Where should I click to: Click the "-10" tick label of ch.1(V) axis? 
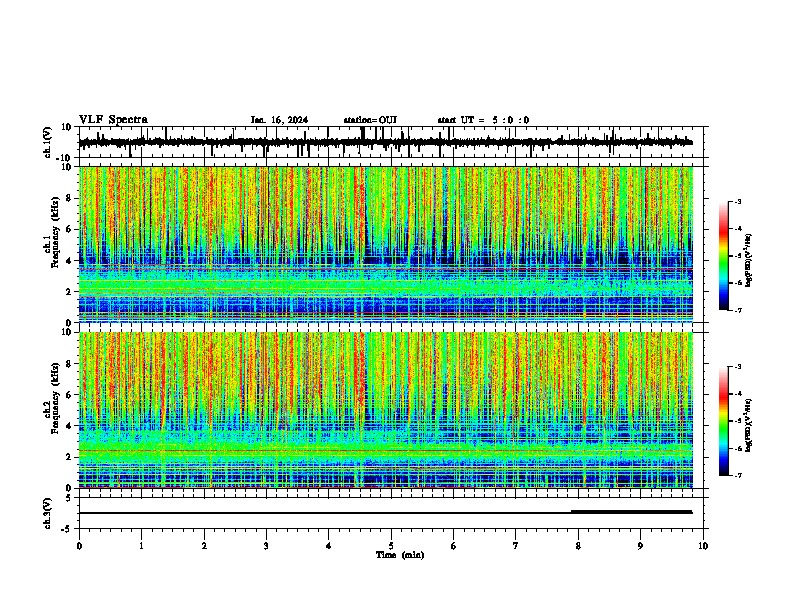pyautogui.click(x=65, y=158)
